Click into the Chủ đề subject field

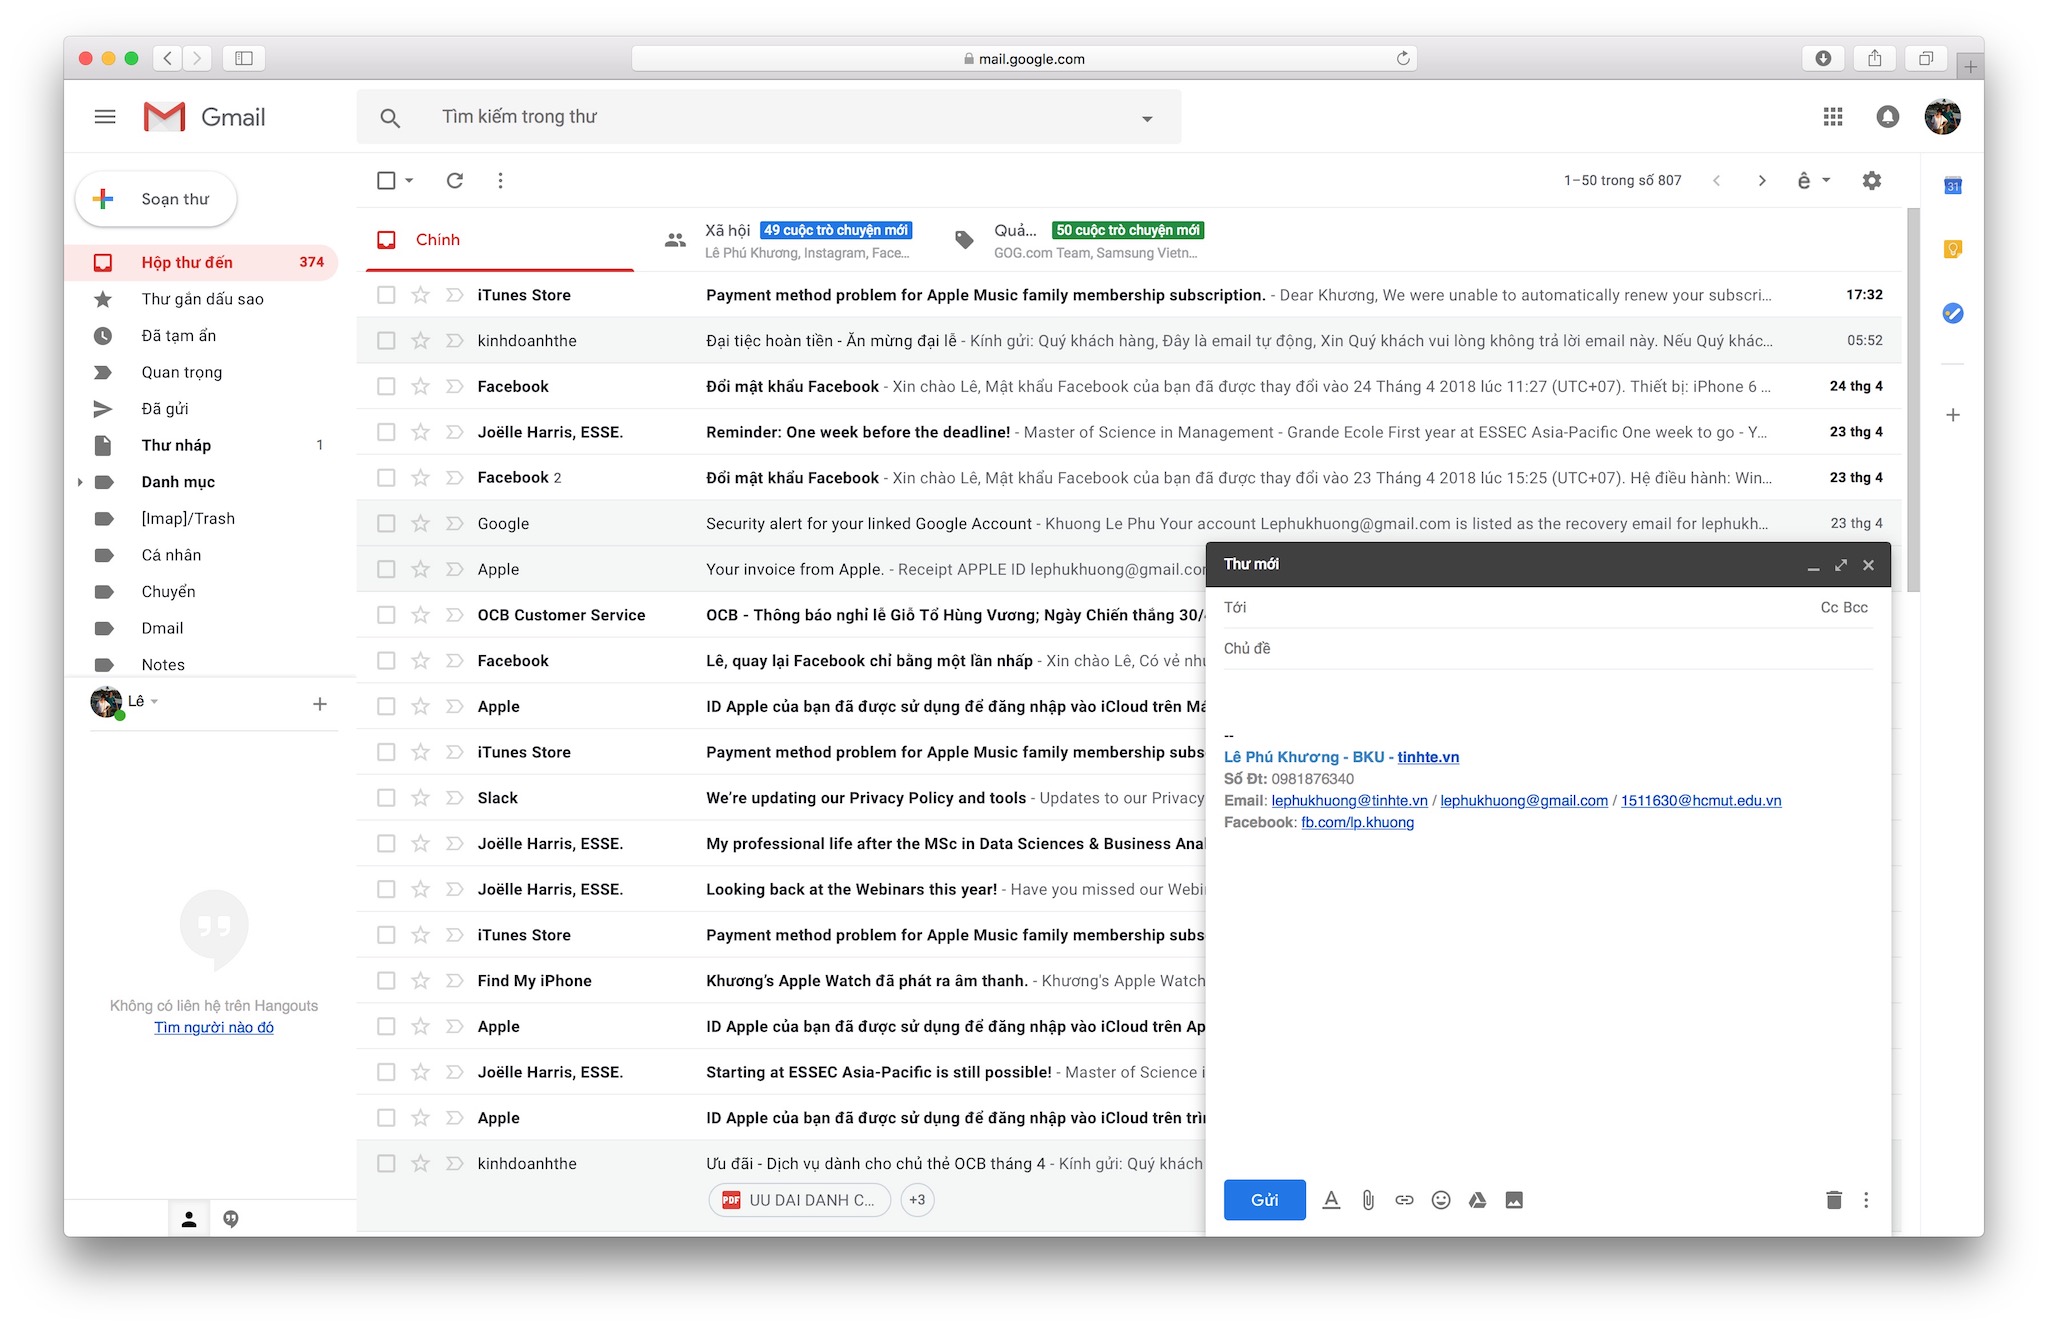click(1548, 648)
